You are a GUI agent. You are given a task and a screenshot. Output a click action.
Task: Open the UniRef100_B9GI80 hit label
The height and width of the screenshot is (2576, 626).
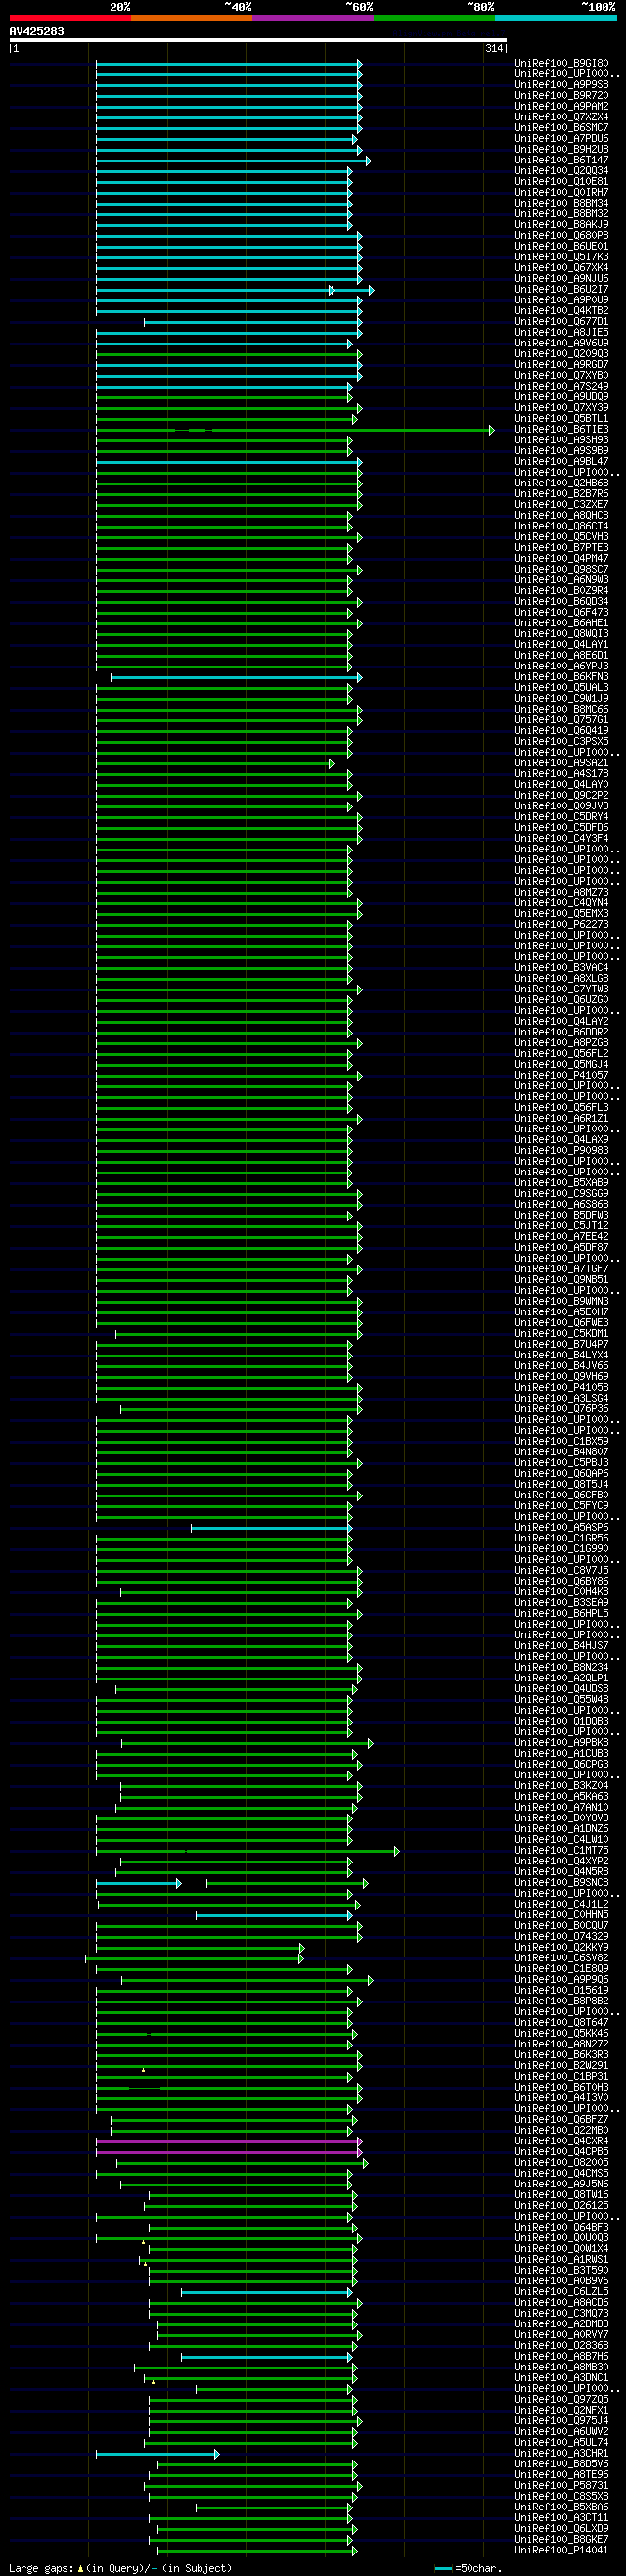pyautogui.click(x=562, y=63)
